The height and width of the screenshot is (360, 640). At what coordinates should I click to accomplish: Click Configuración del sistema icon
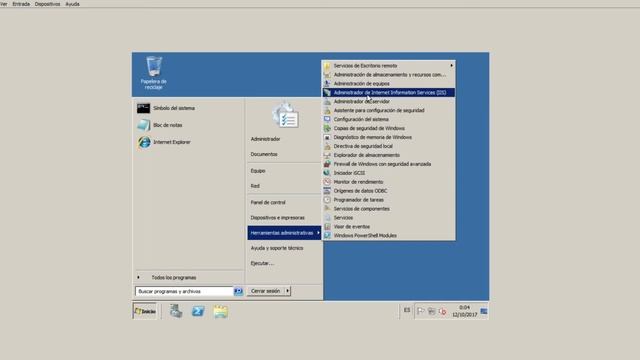[327, 119]
